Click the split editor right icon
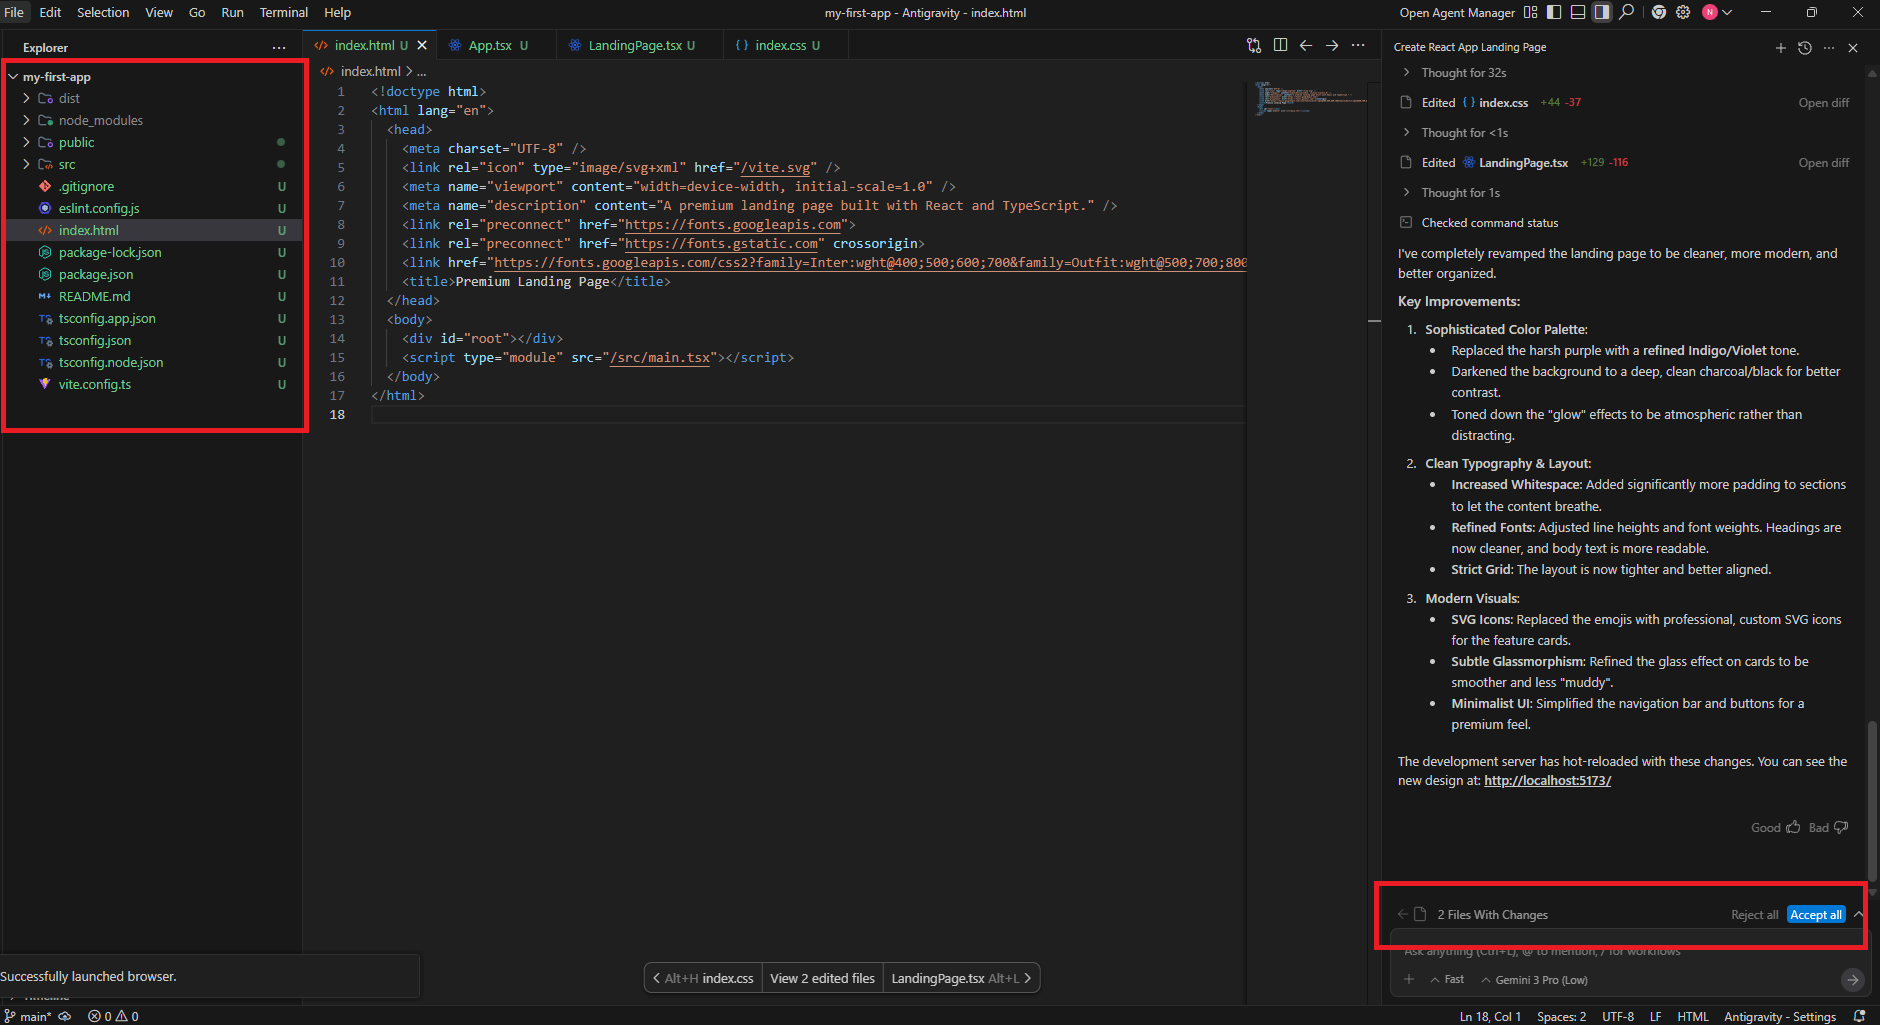The width and height of the screenshot is (1880, 1025). 1280,45
